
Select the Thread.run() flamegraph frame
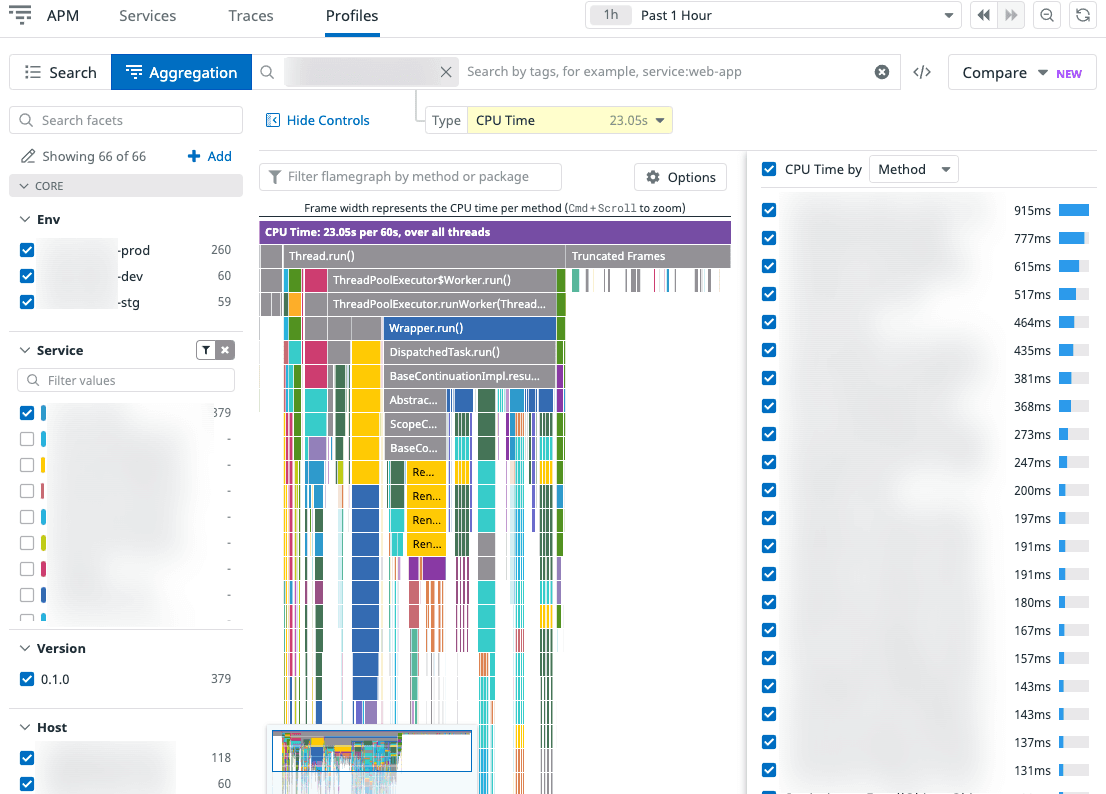pos(424,256)
